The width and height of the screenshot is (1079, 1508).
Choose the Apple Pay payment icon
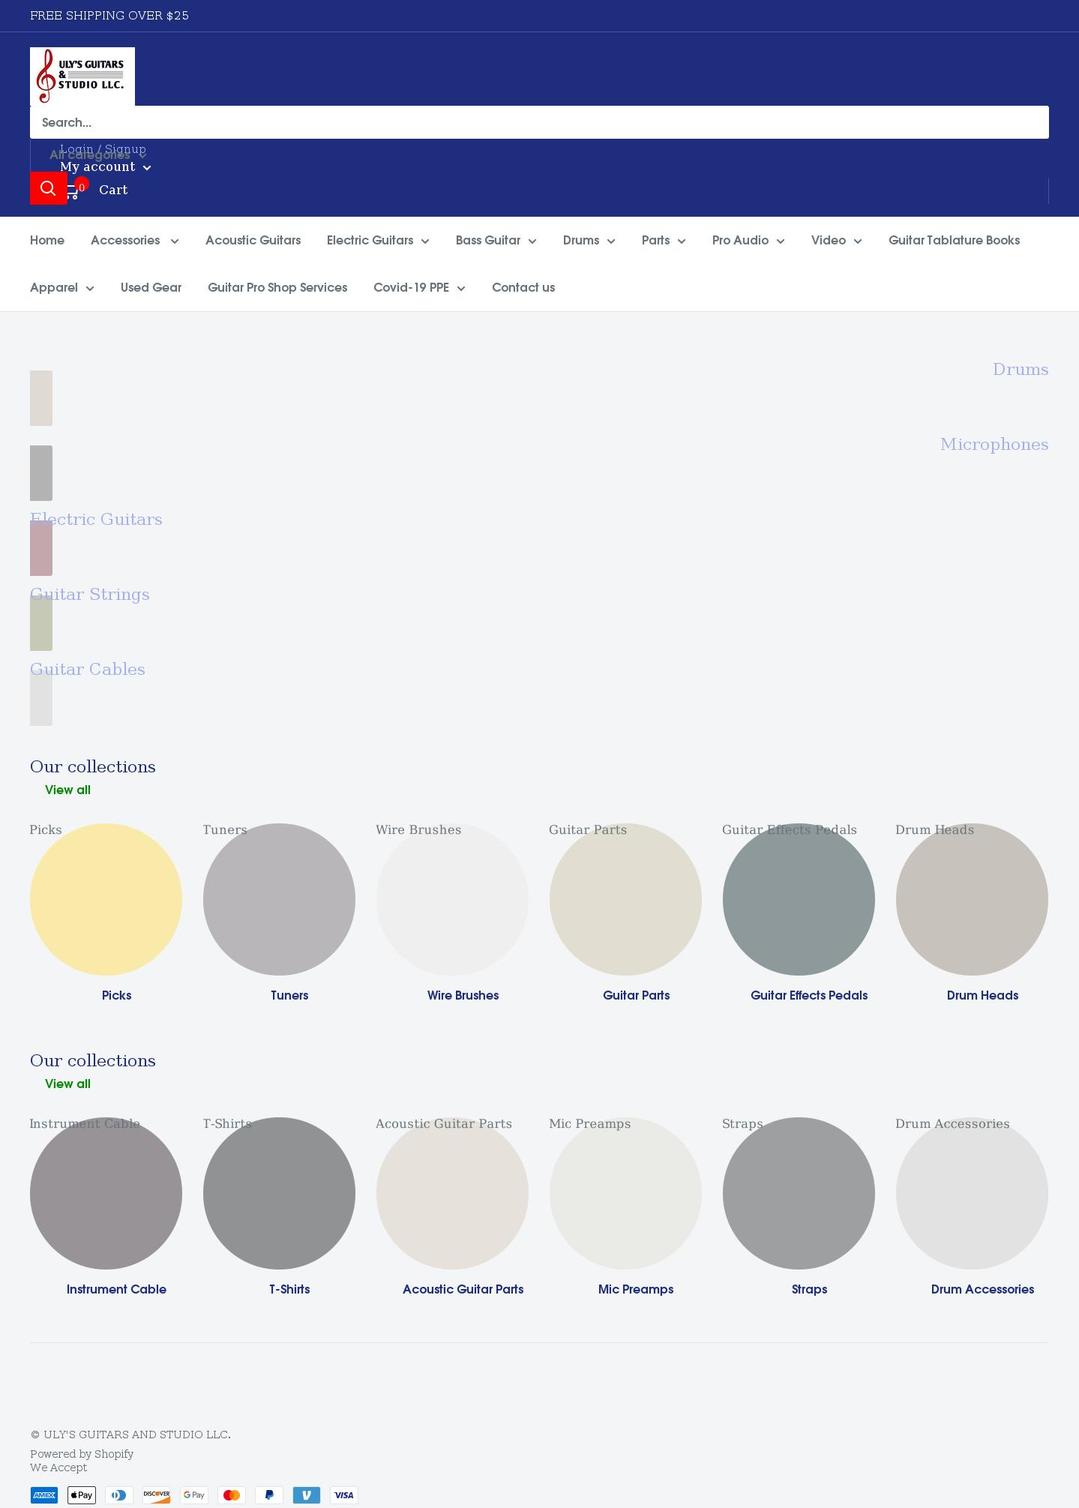point(81,1495)
